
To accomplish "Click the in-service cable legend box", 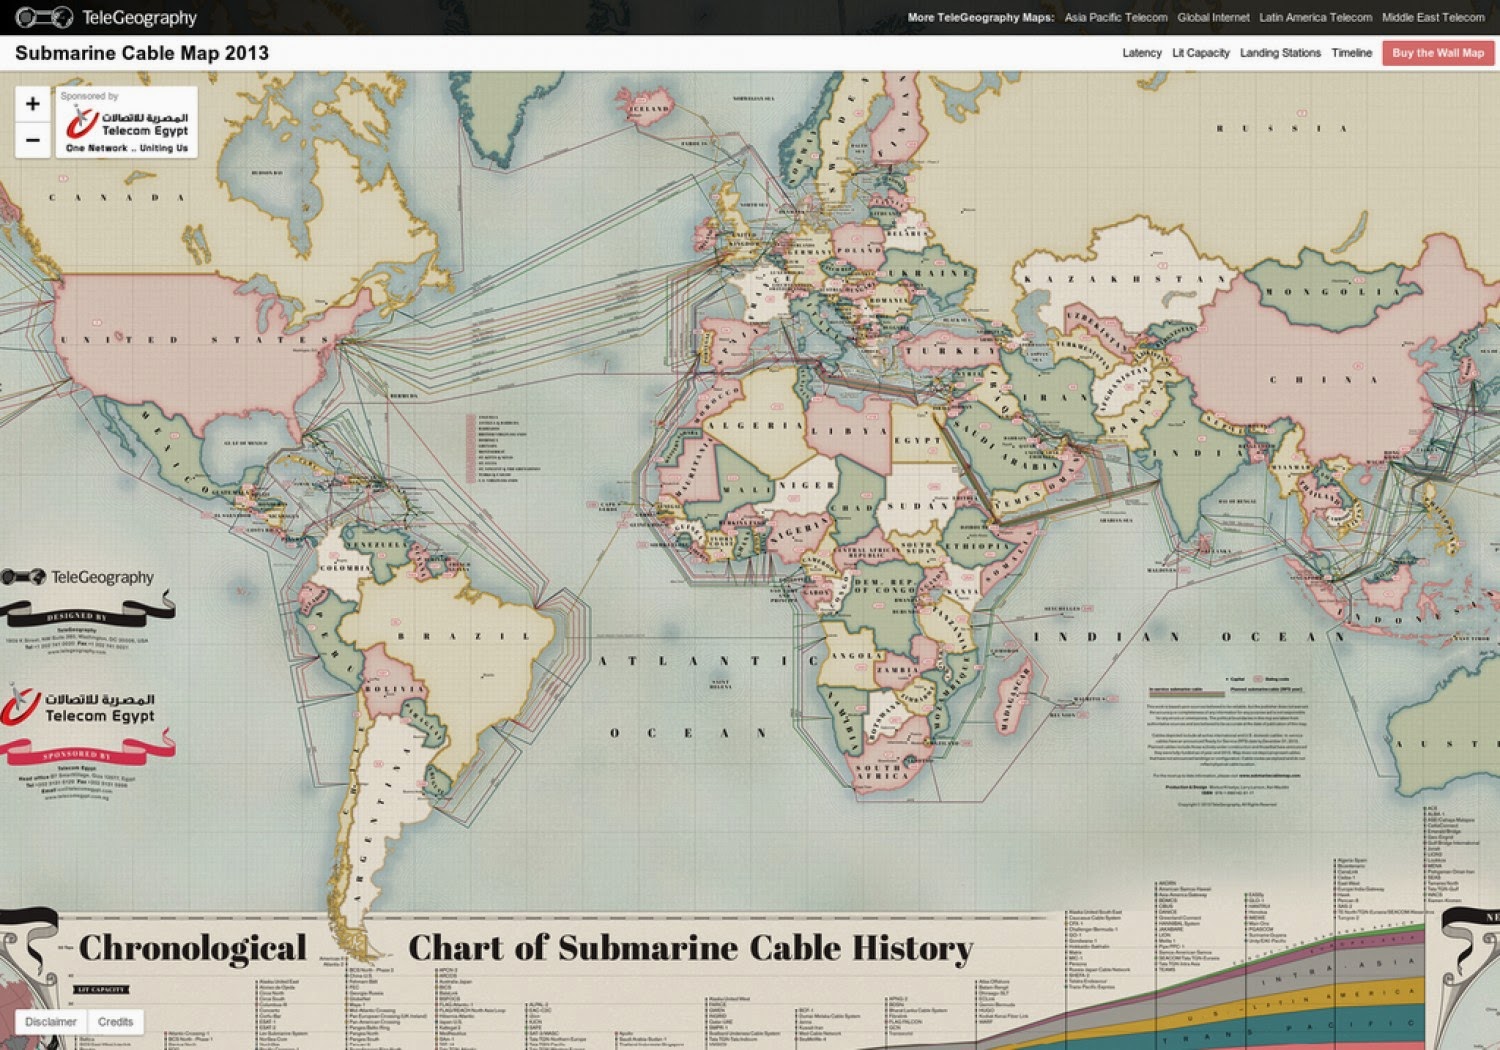I will [1177, 691].
